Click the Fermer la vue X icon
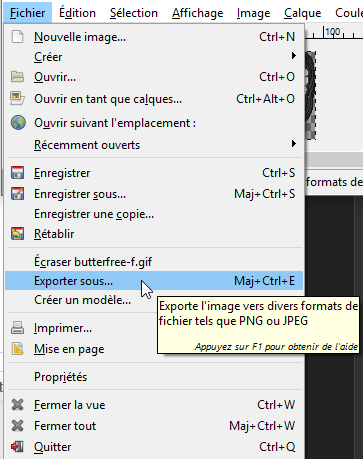 point(17,405)
